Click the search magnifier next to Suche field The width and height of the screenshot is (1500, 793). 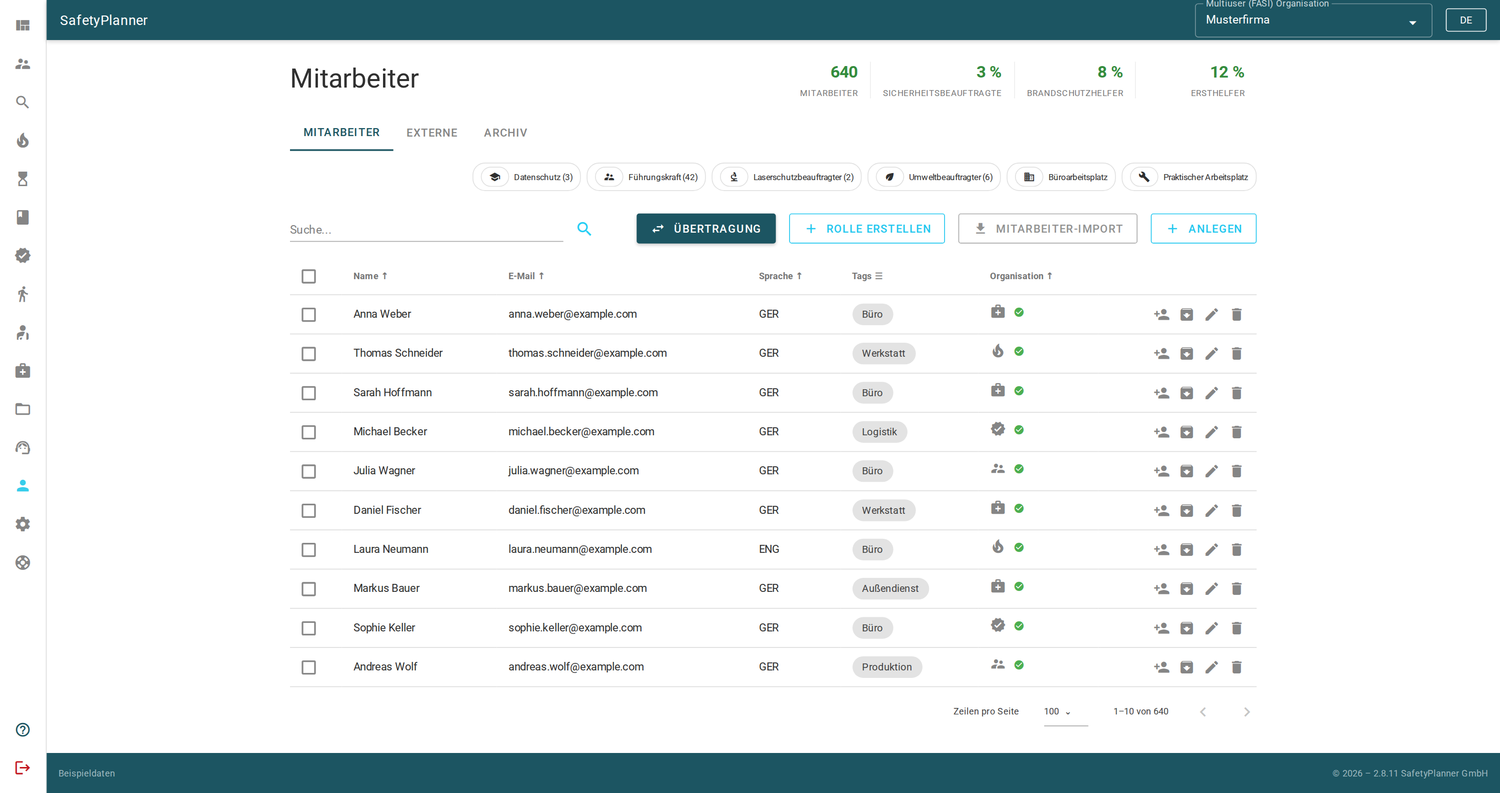point(584,229)
